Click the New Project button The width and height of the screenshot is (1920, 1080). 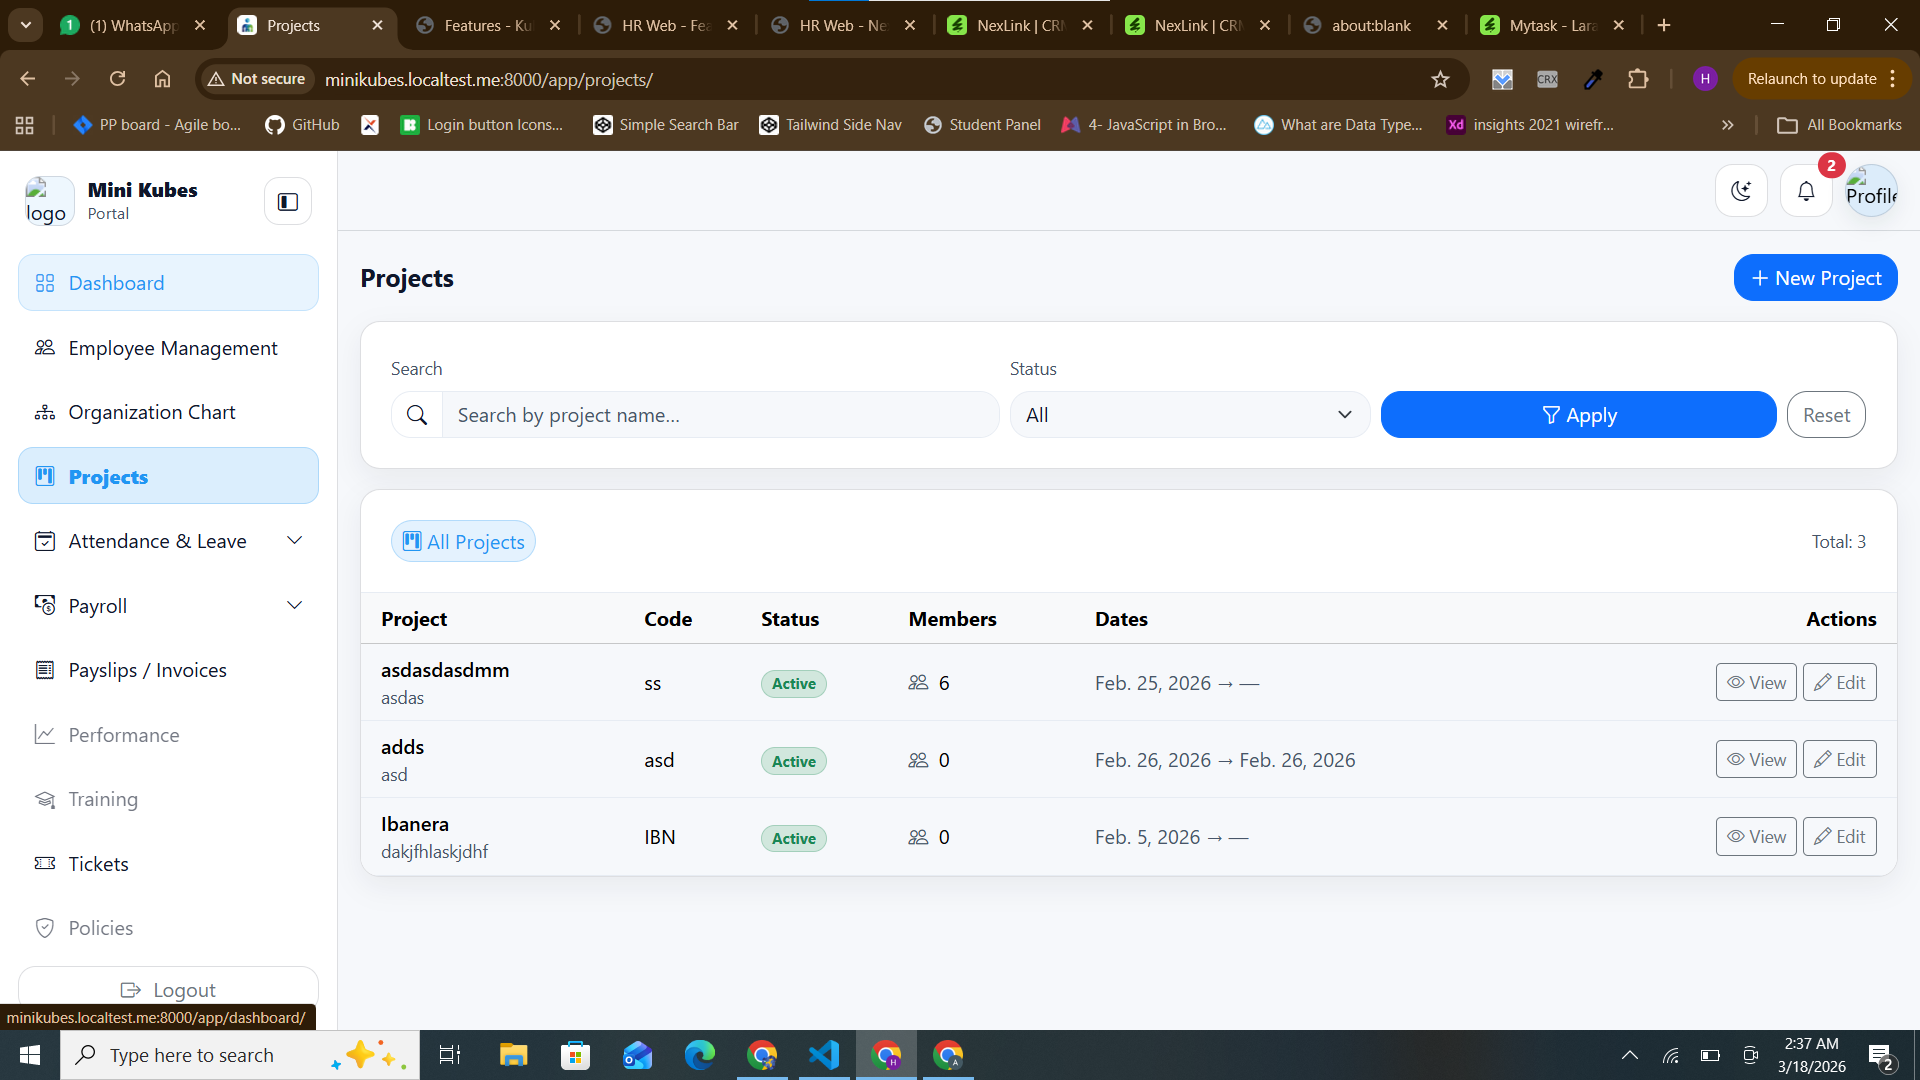[x=1815, y=278]
